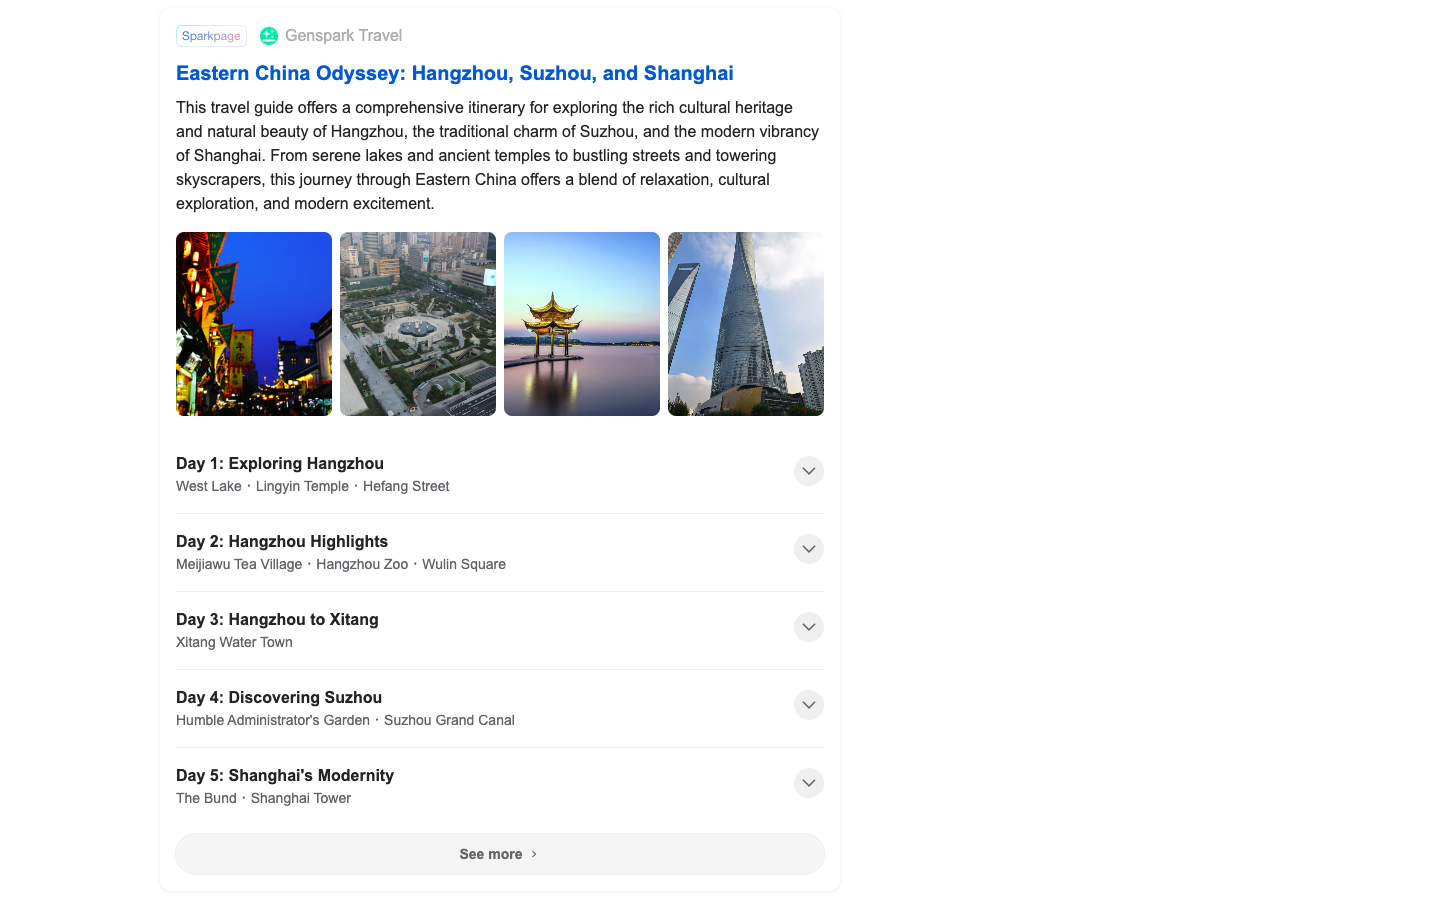The width and height of the screenshot is (1440, 900).
Task: Open the lake pavilion sunset photo
Action: (x=582, y=324)
